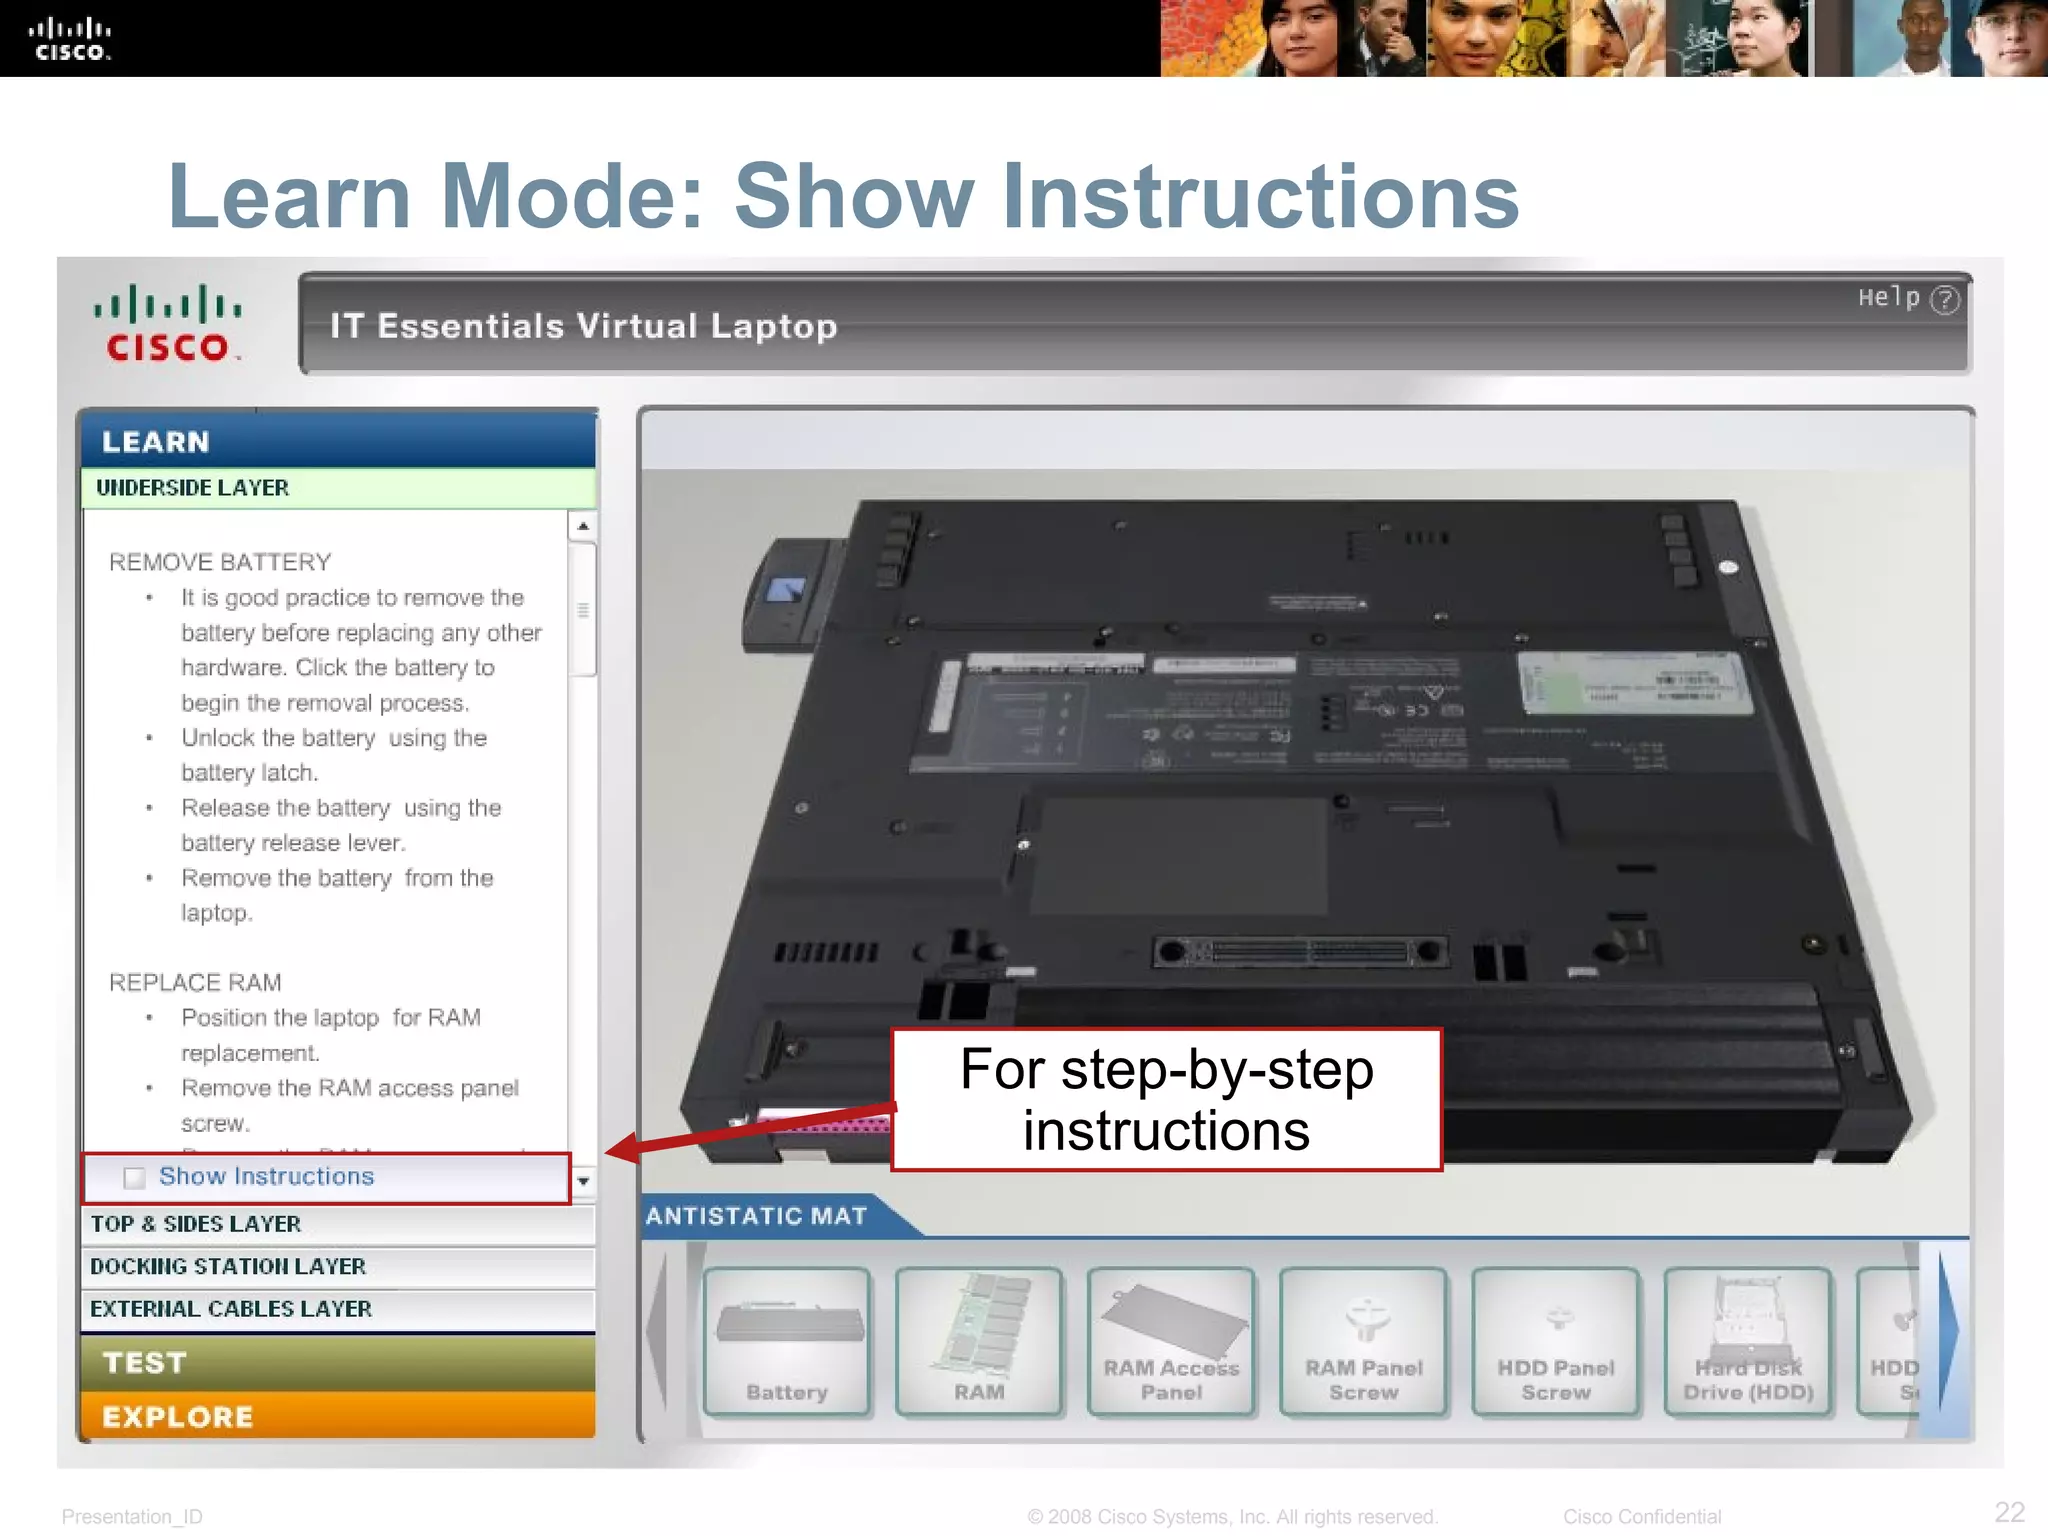Viewport: 2048px width, 1536px height.
Task: Click "Release the battery using the" step
Action: point(341,808)
